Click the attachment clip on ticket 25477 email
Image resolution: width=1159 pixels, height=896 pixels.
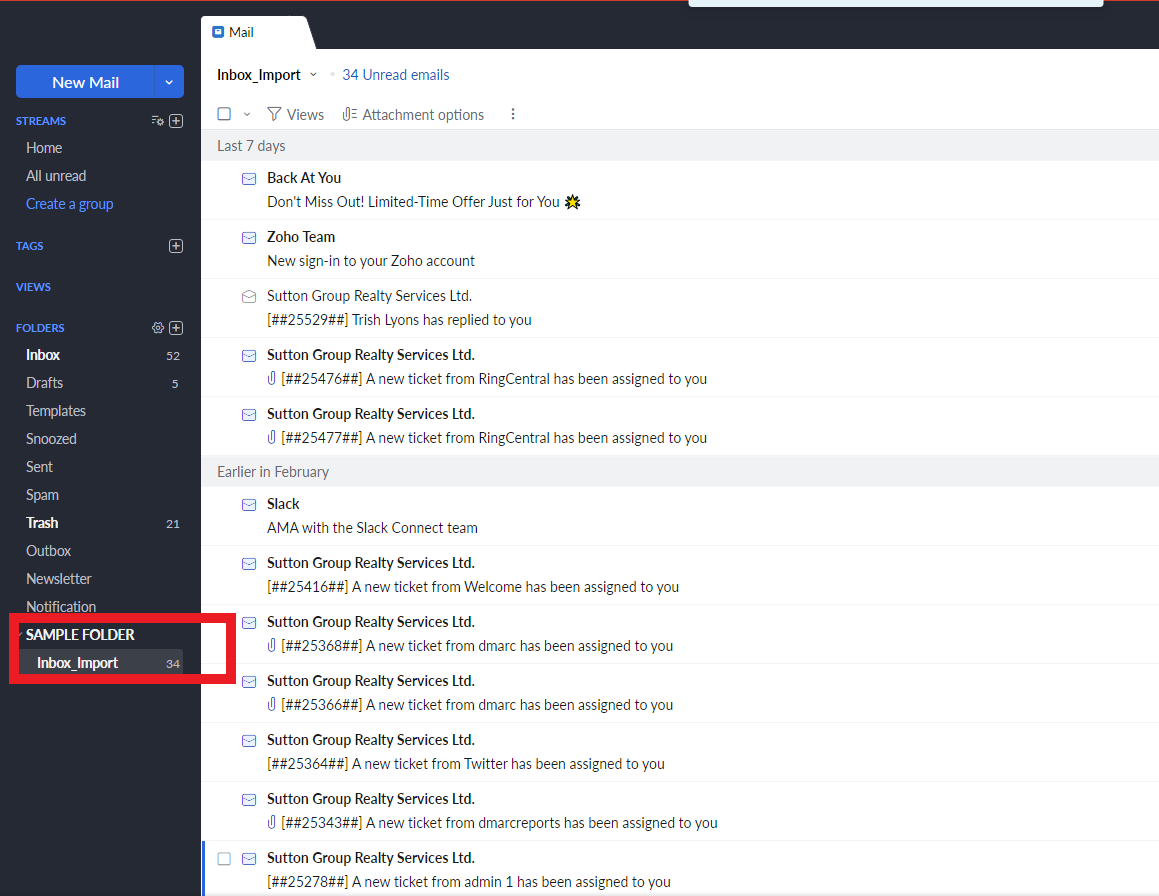click(271, 438)
